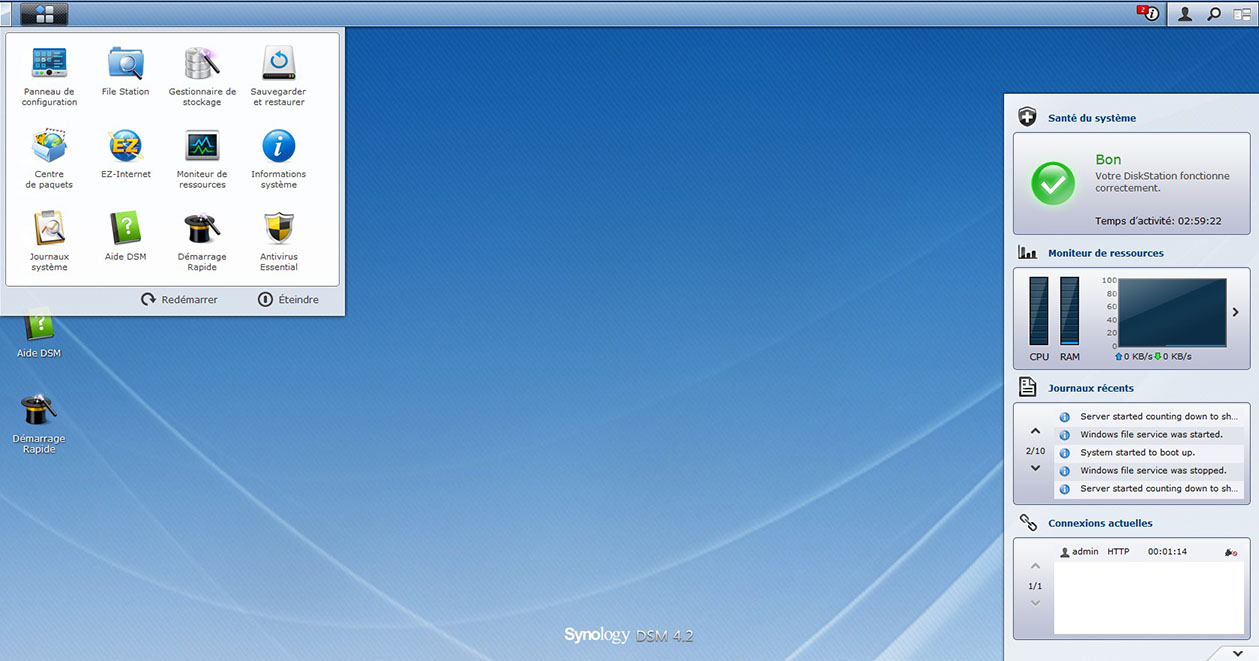Click the RAM usage bar
Image resolution: width=1259 pixels, height=661 pixels.
coord(1070,311)
